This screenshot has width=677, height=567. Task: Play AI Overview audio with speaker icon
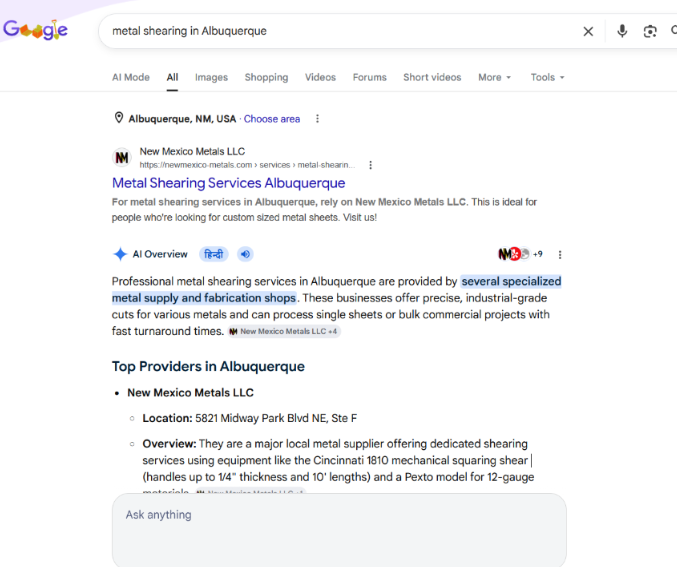(245, 254)
